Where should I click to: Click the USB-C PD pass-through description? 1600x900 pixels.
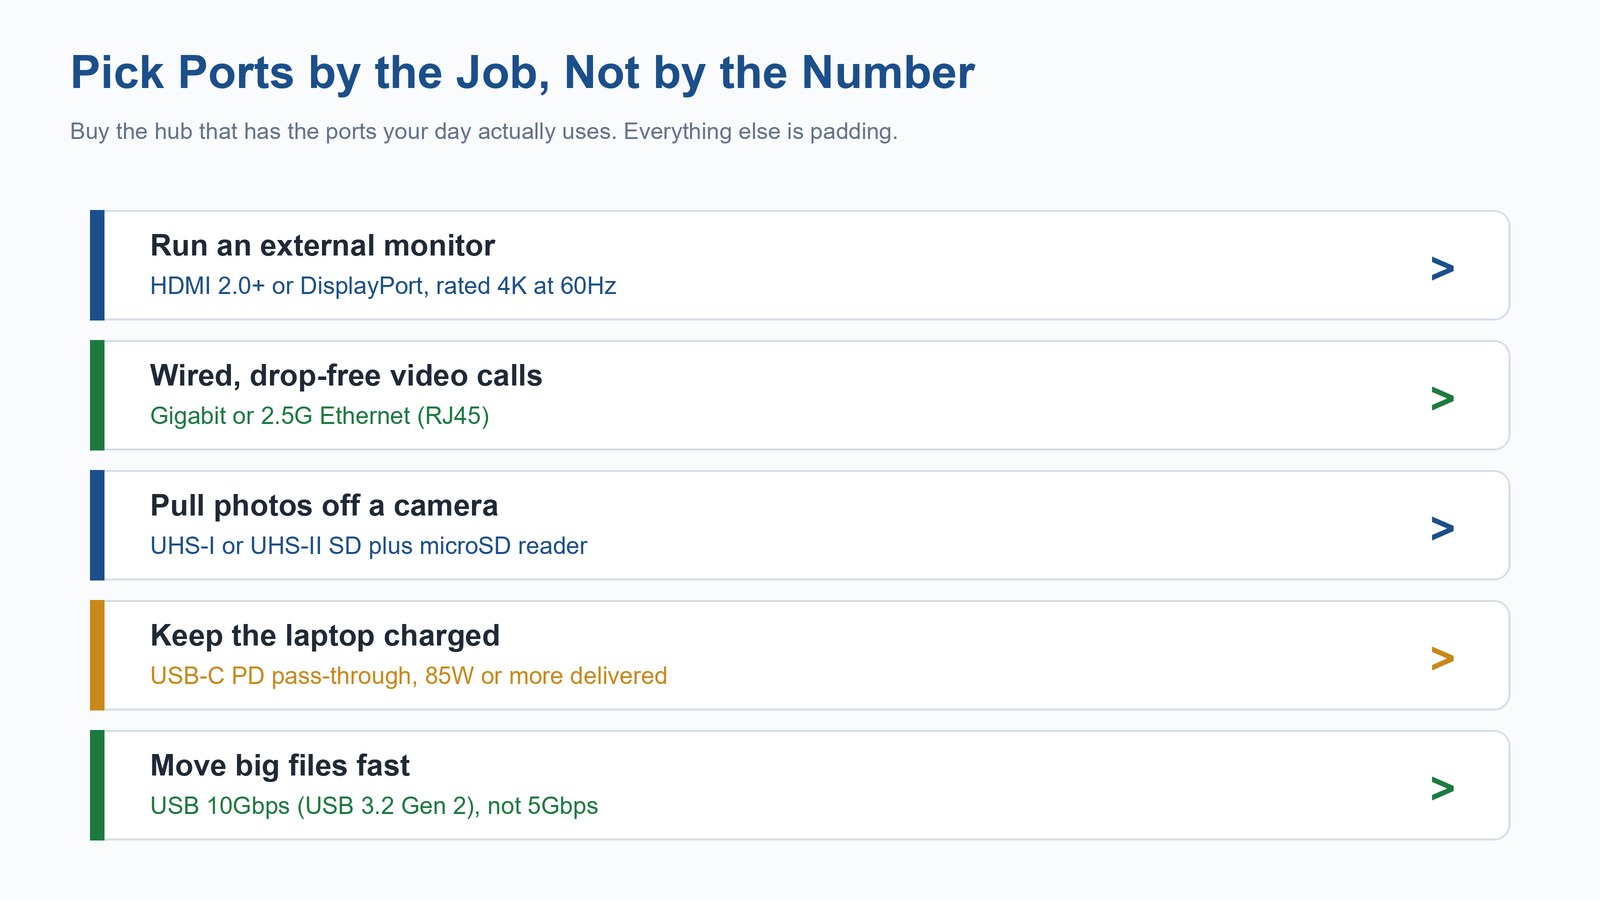408,676
